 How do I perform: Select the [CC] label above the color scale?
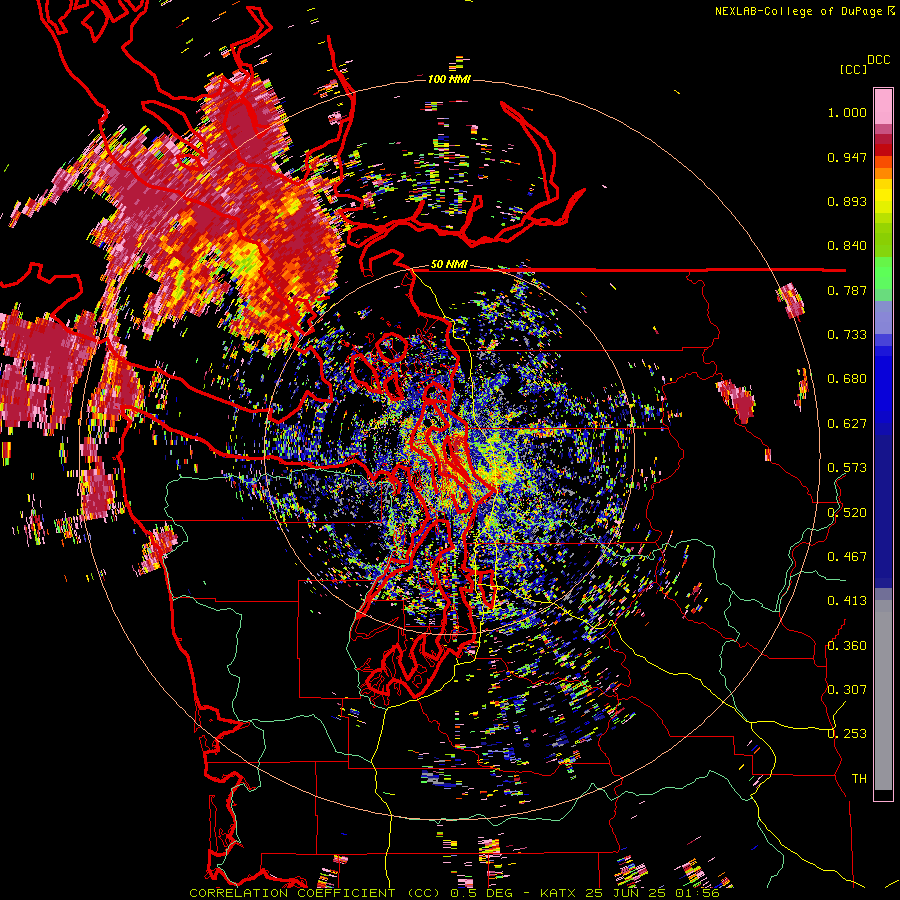[853, 69]
